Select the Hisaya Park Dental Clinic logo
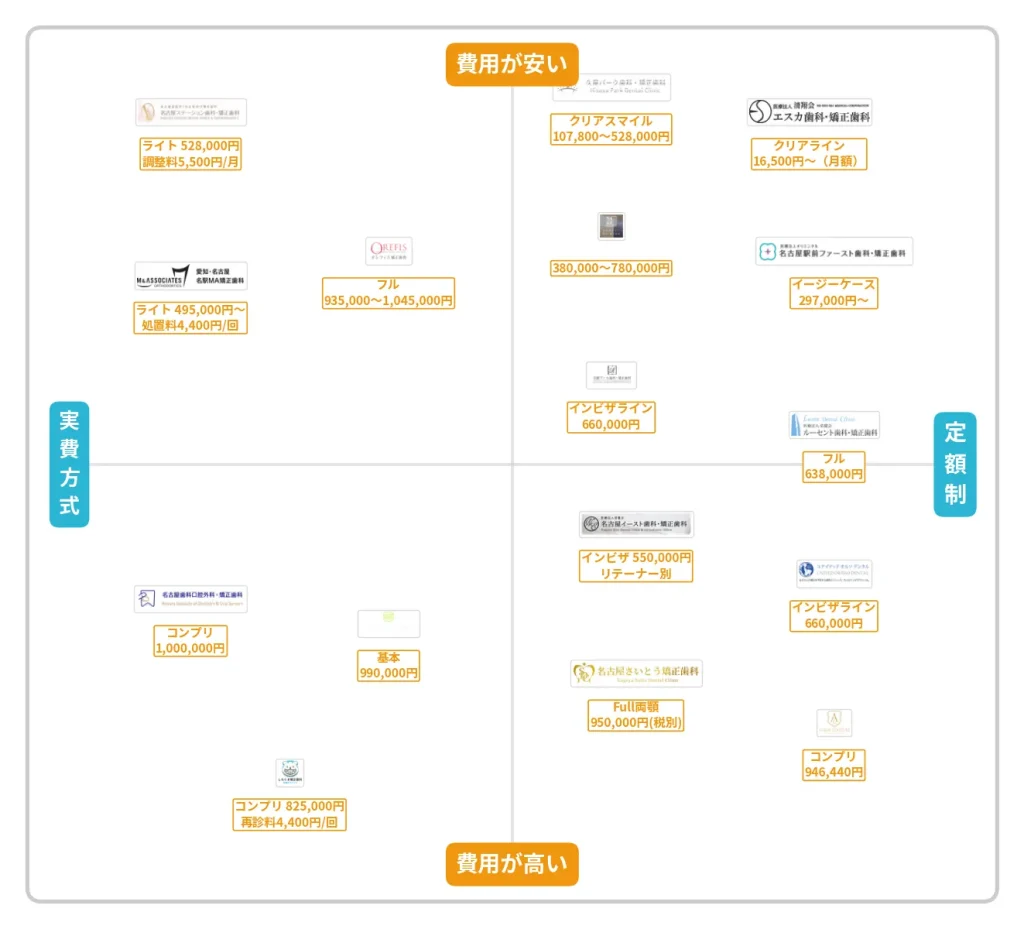This screenshot has height=929, width=1024. [611, 88]
